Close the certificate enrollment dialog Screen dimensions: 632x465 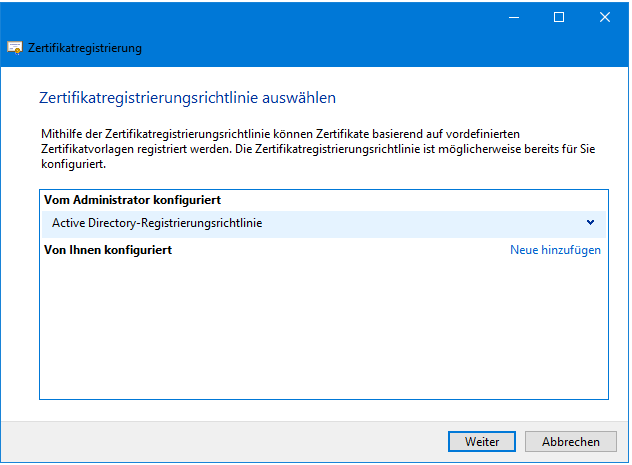pos(605,16)
